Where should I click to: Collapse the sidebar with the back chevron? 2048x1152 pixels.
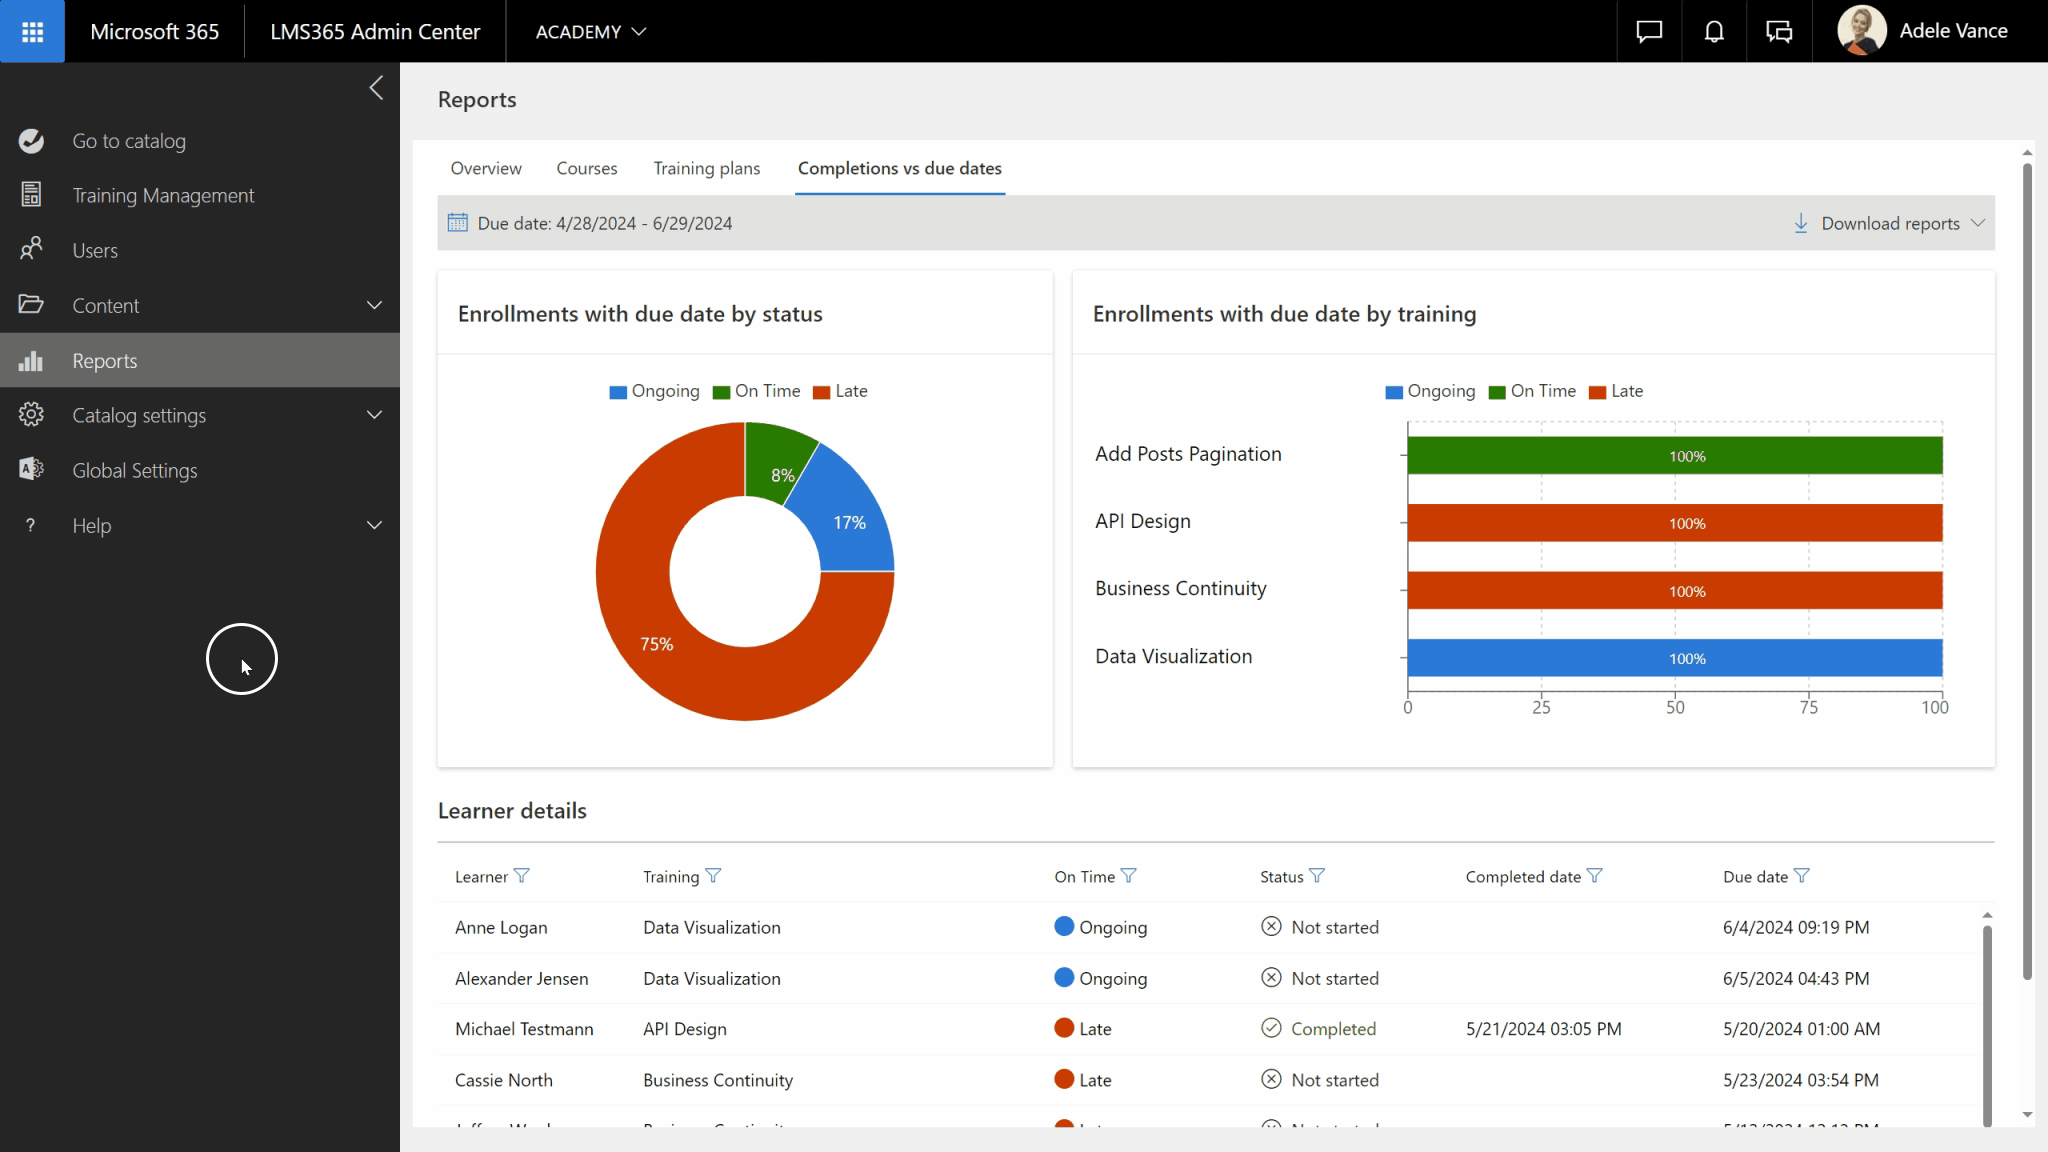pos(376,88)
